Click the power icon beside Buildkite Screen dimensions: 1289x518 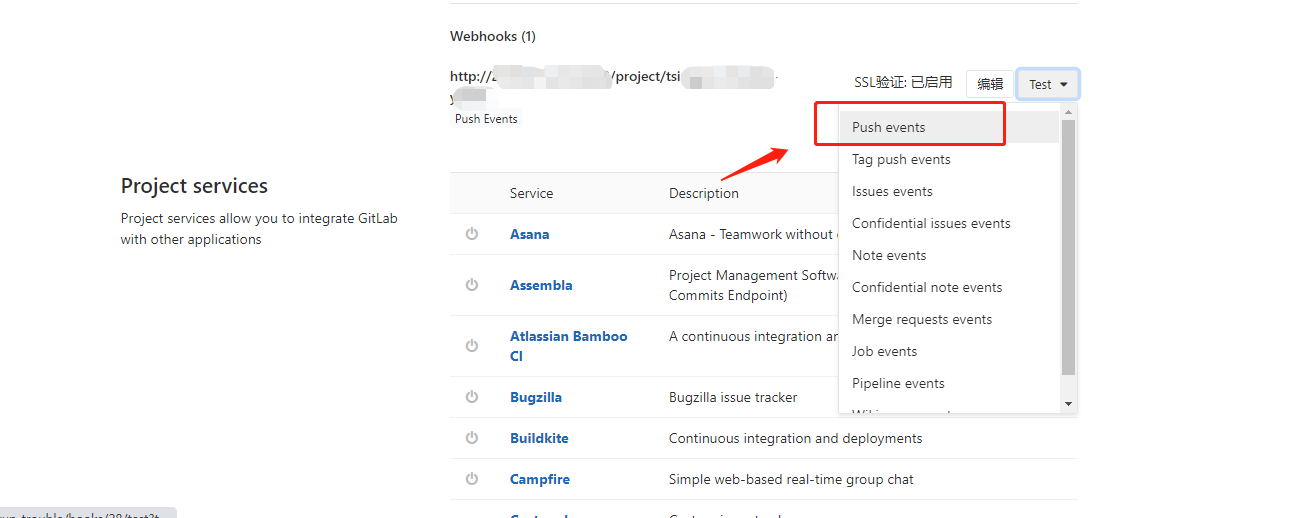(x=472, y=438)
